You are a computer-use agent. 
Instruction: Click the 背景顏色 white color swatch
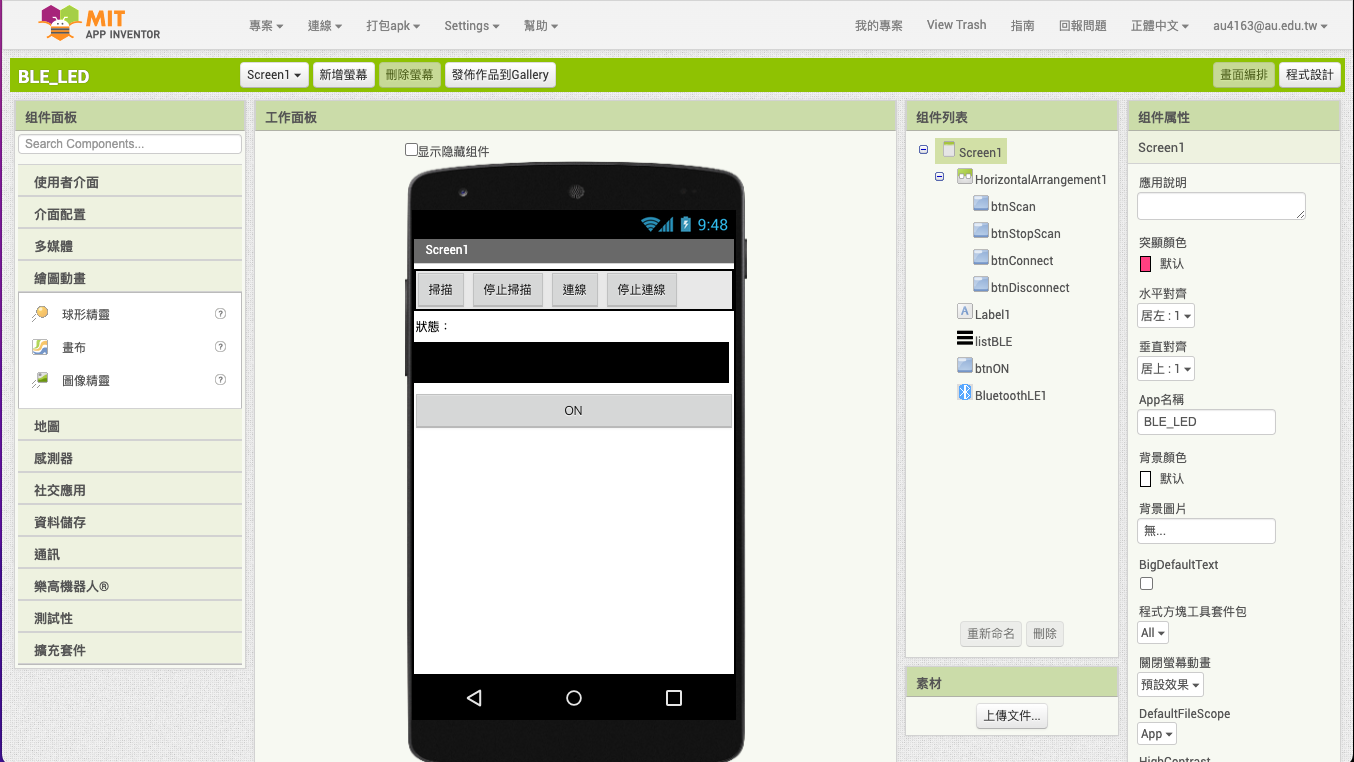[1146, 479]
